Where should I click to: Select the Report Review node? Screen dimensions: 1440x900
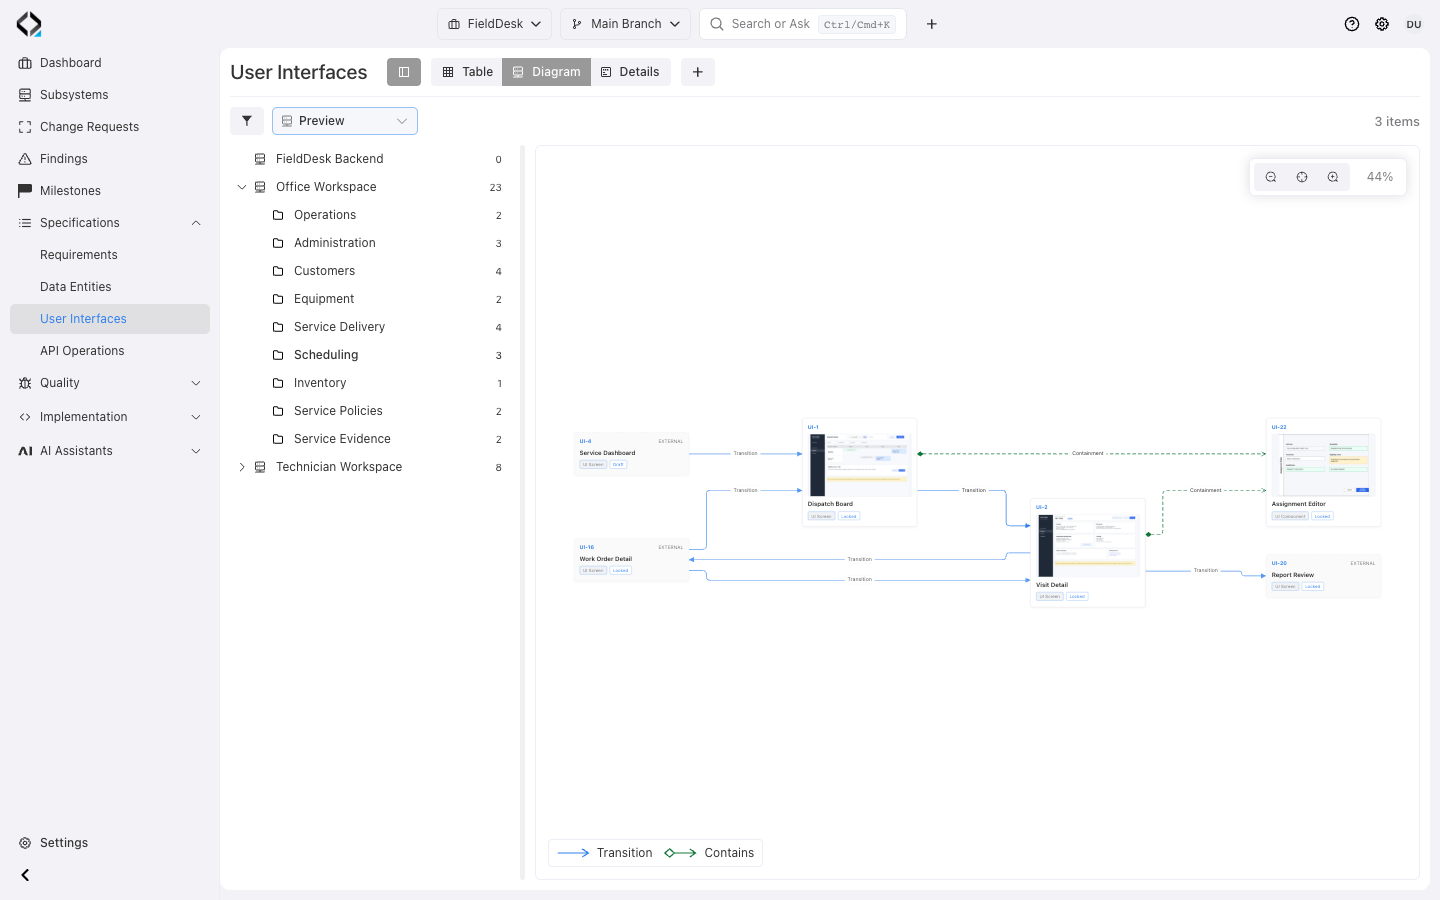(1324, 576)
